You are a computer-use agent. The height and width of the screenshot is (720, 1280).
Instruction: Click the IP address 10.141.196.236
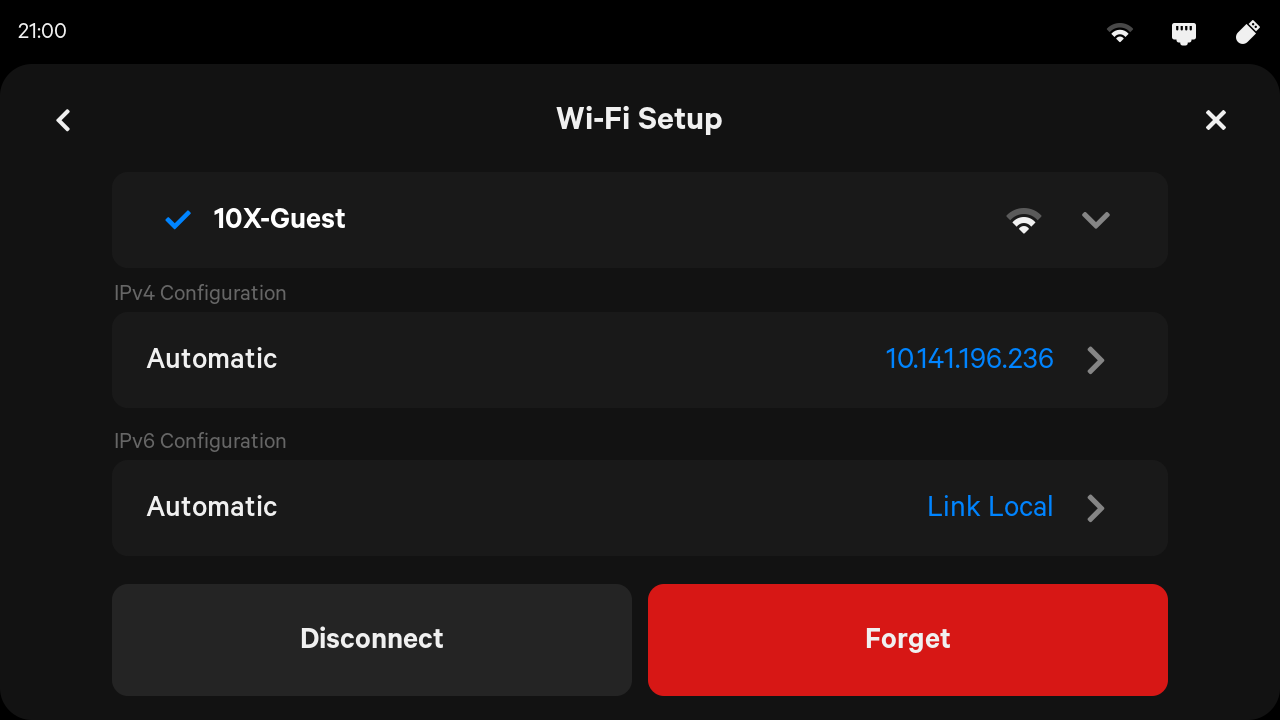tap(969, 359)
